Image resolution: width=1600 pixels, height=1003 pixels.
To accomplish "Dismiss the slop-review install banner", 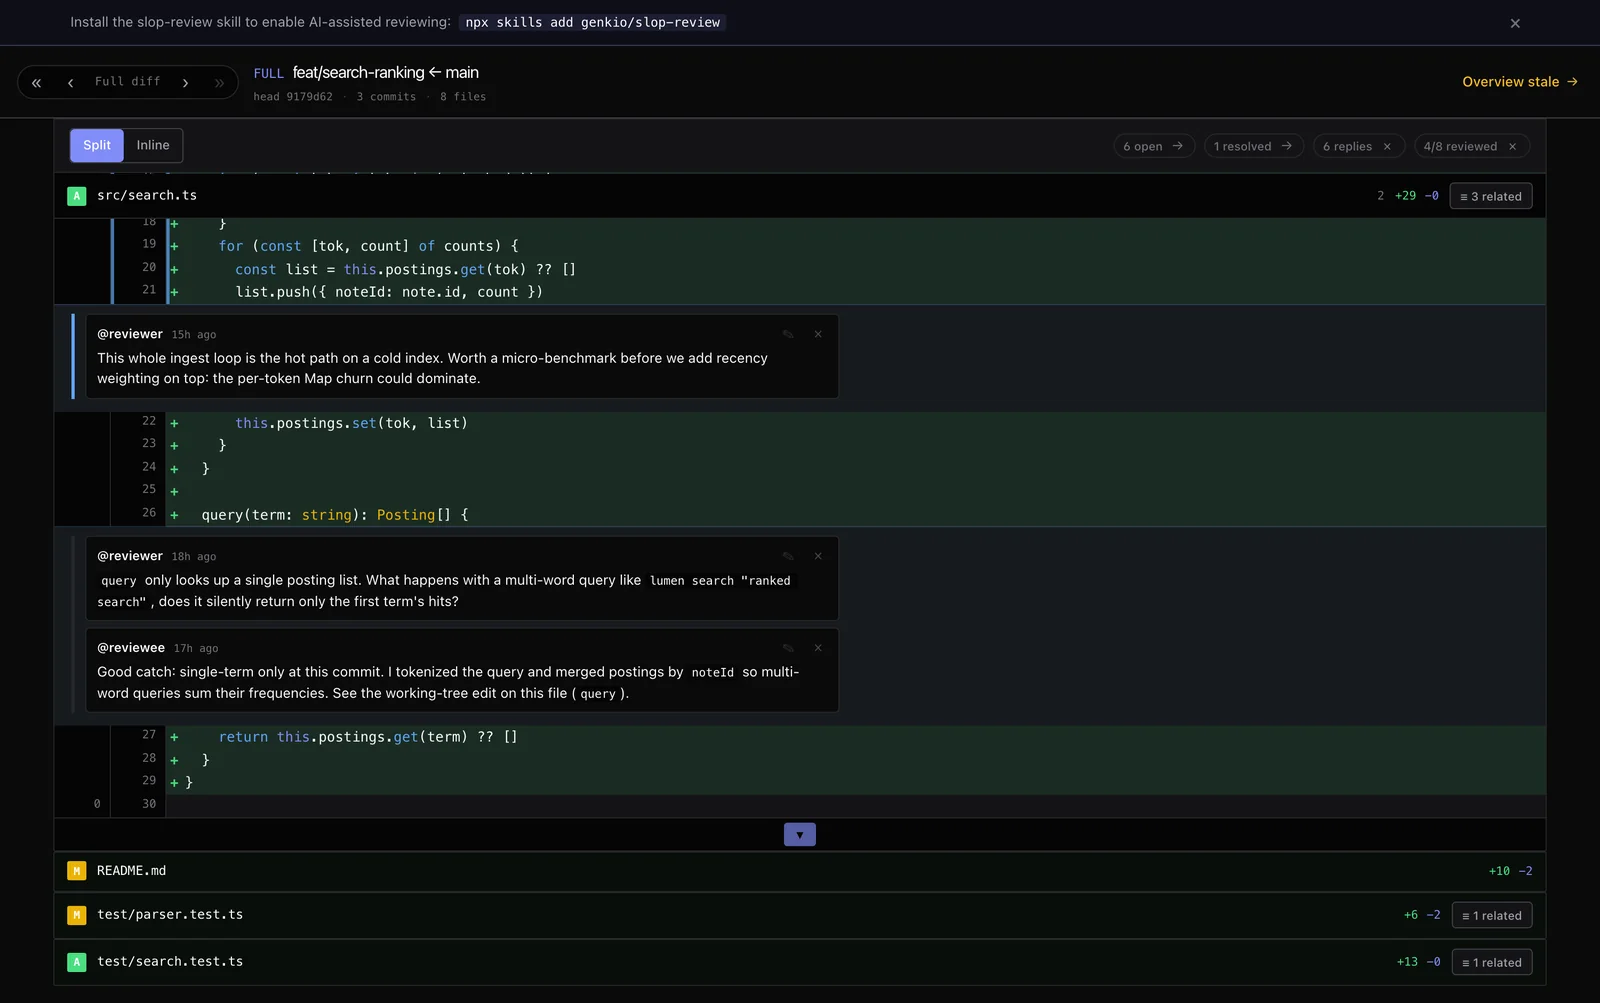I will tap(1515, 23).
